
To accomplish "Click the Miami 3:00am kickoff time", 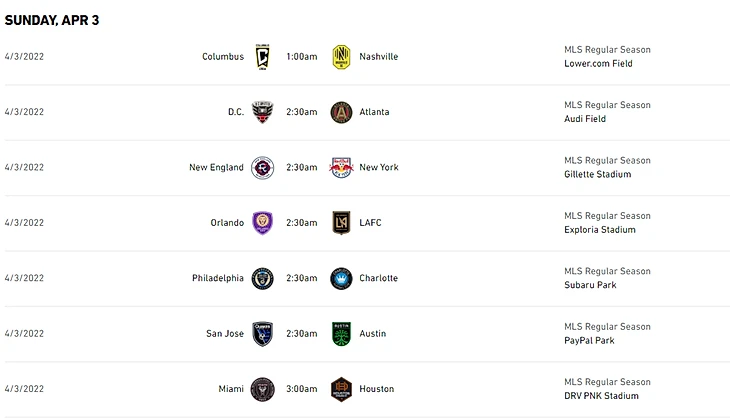I will (301, 389).
